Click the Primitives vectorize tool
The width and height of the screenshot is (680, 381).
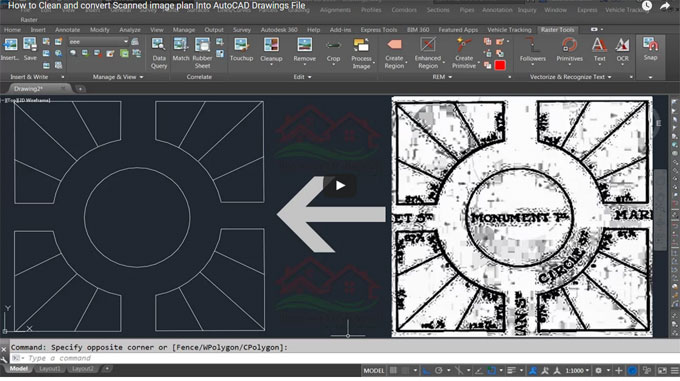click(x=569, y=49)
